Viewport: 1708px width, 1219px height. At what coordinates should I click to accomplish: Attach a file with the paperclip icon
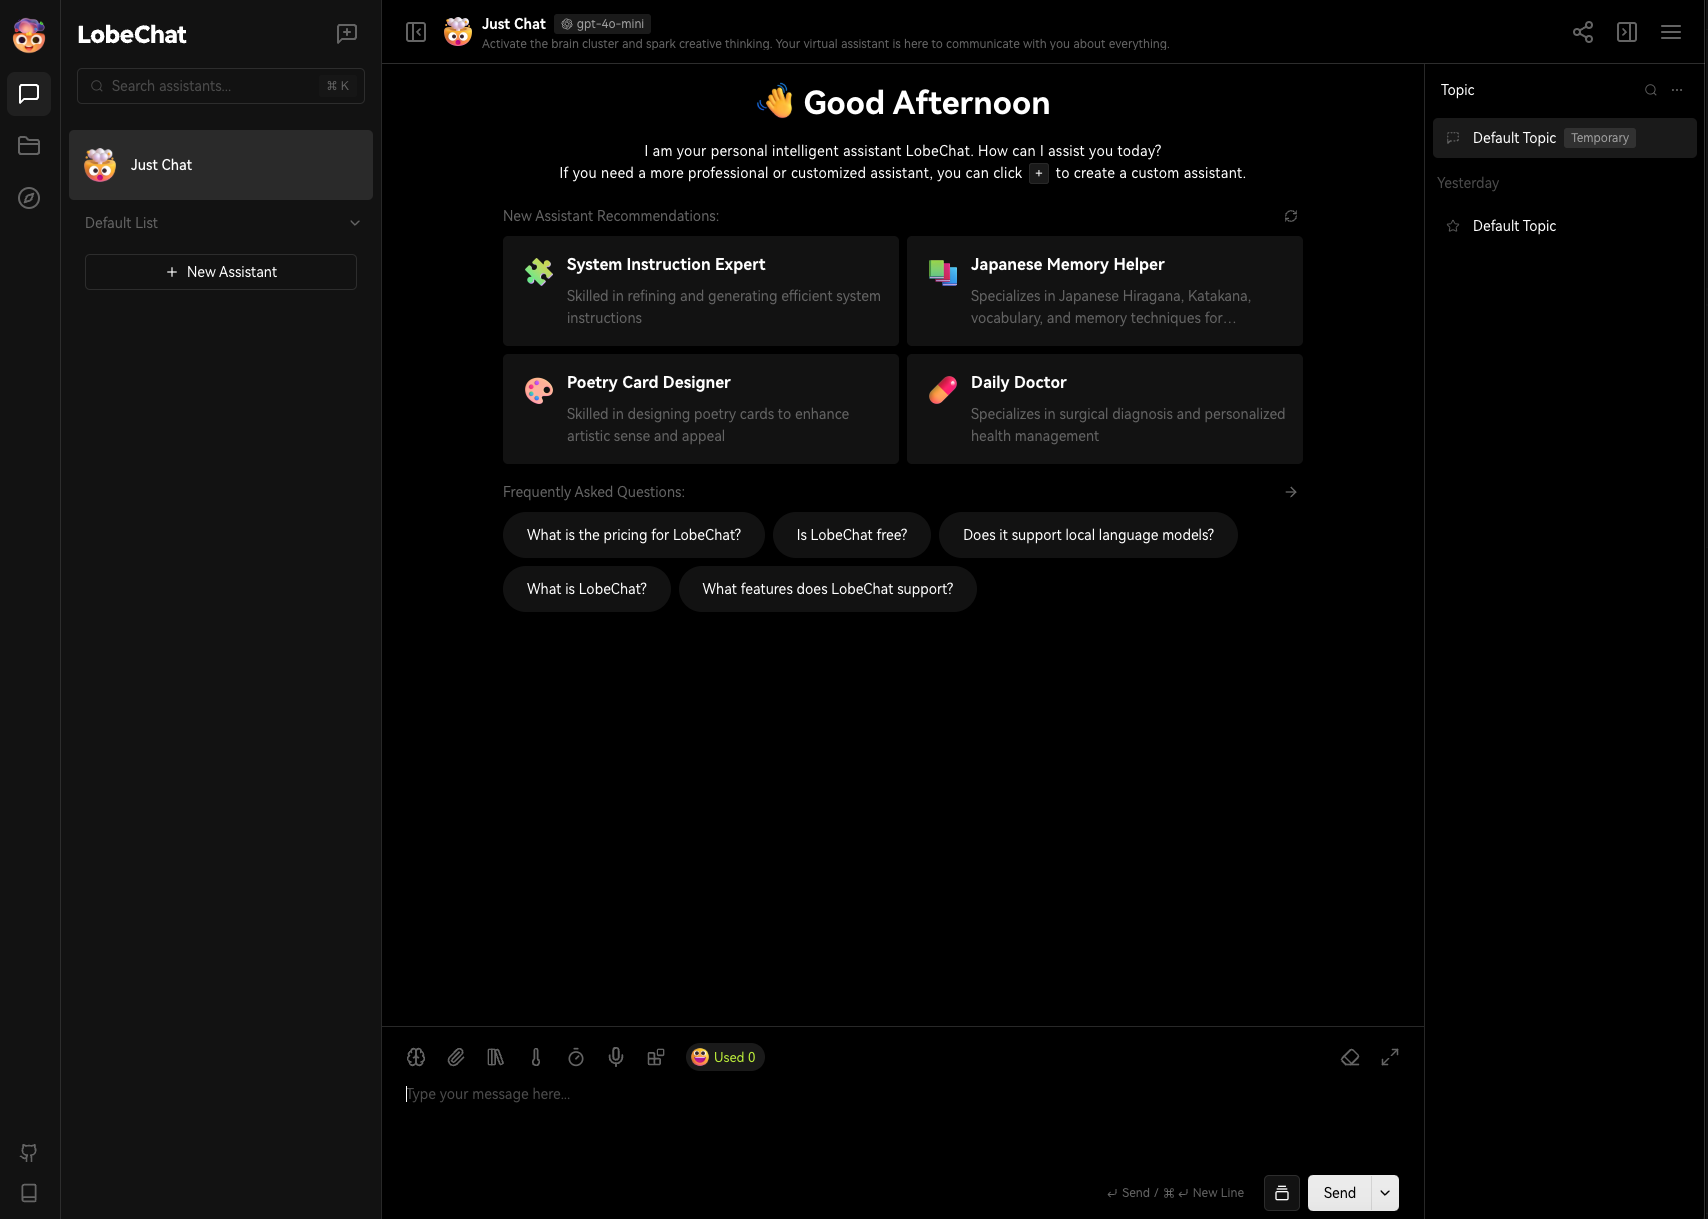click(456, 1057)
